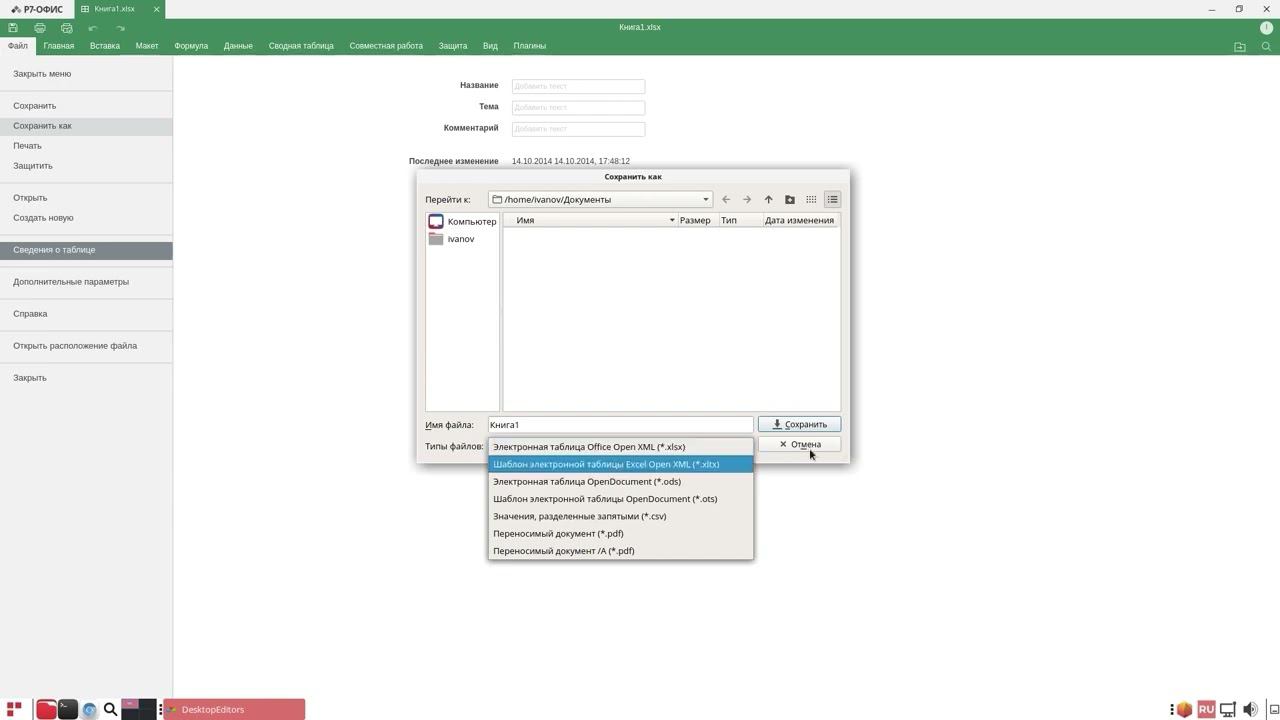Click the taskbar search magnifier

111,709
